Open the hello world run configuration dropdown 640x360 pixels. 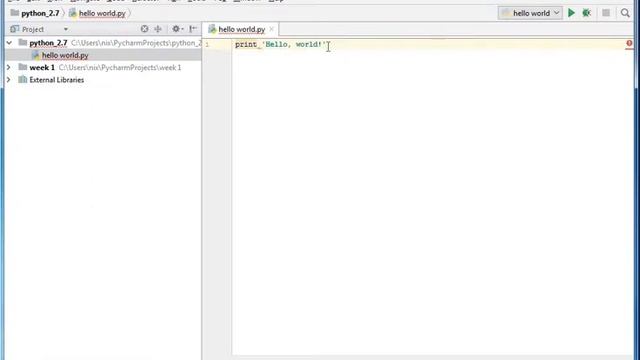point(530,13)
